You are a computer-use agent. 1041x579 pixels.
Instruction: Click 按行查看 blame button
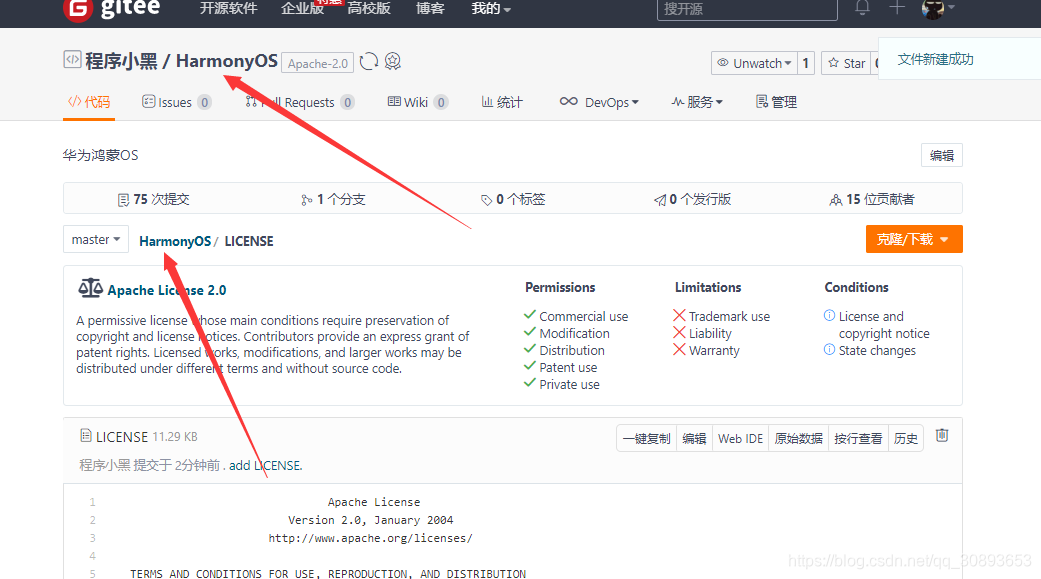click(x=858, y=438)
